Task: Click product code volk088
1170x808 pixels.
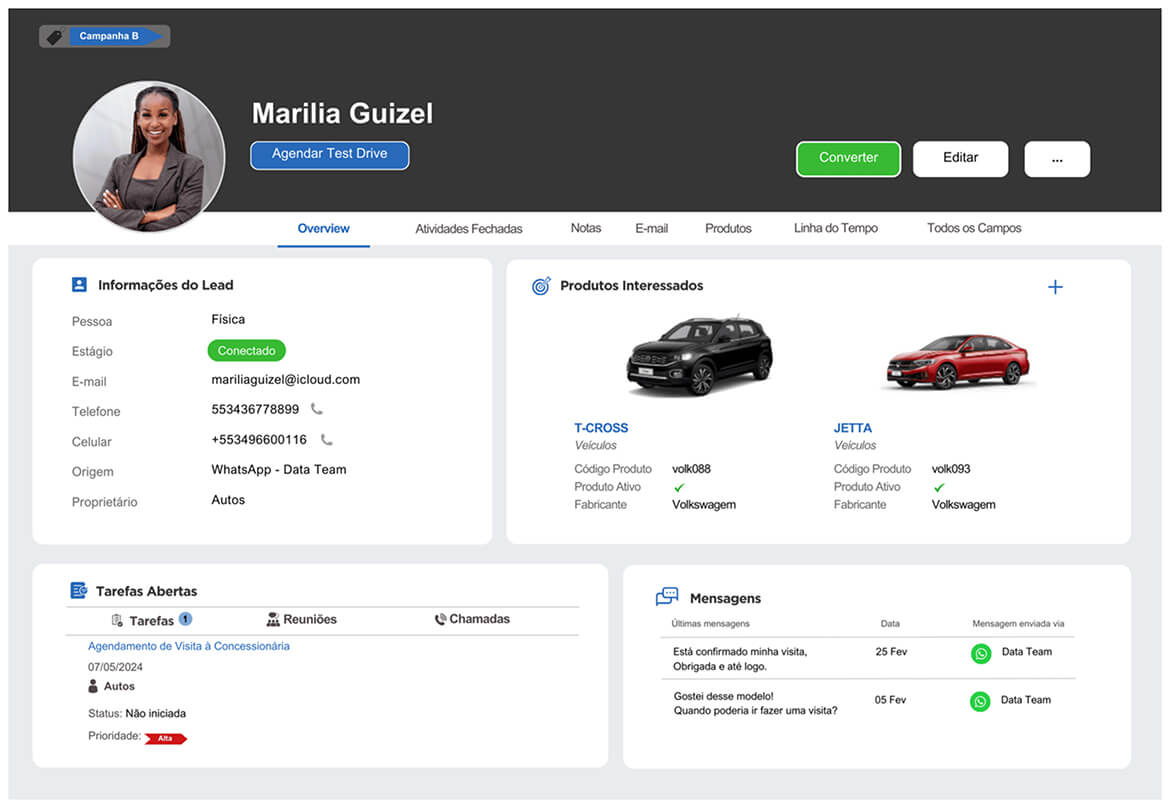Action: click(691, 469)
